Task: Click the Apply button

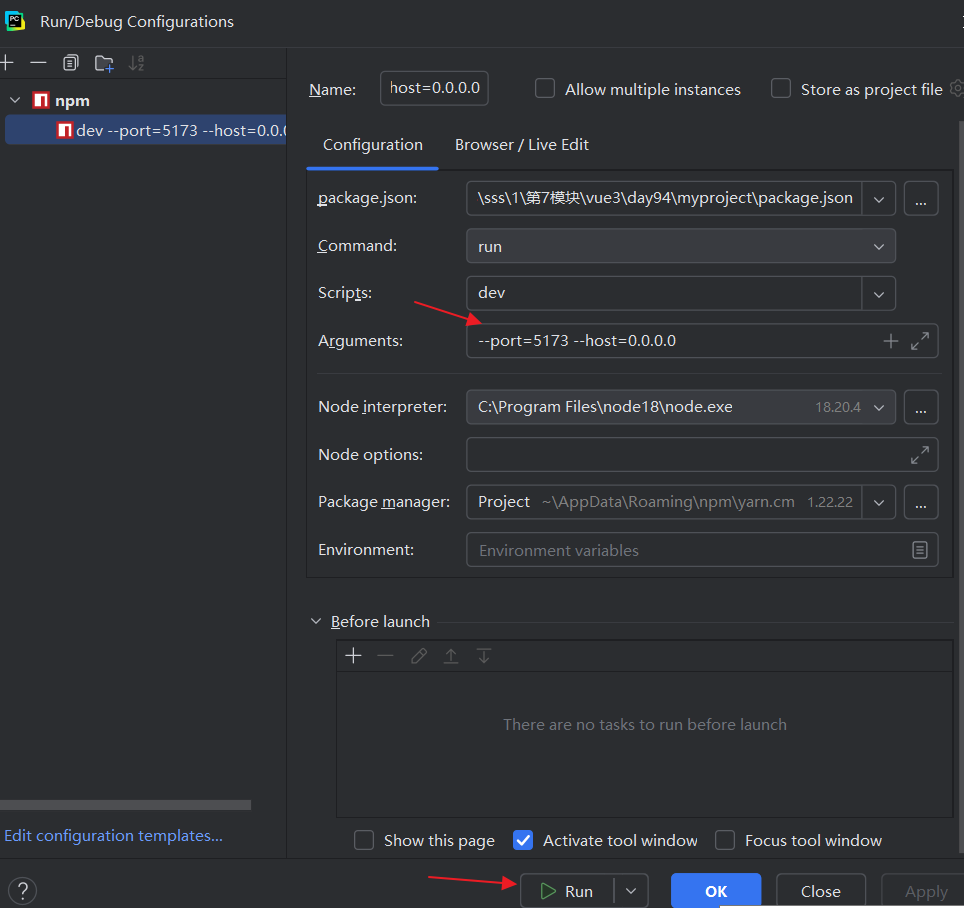Action: (x=925, y=891)
